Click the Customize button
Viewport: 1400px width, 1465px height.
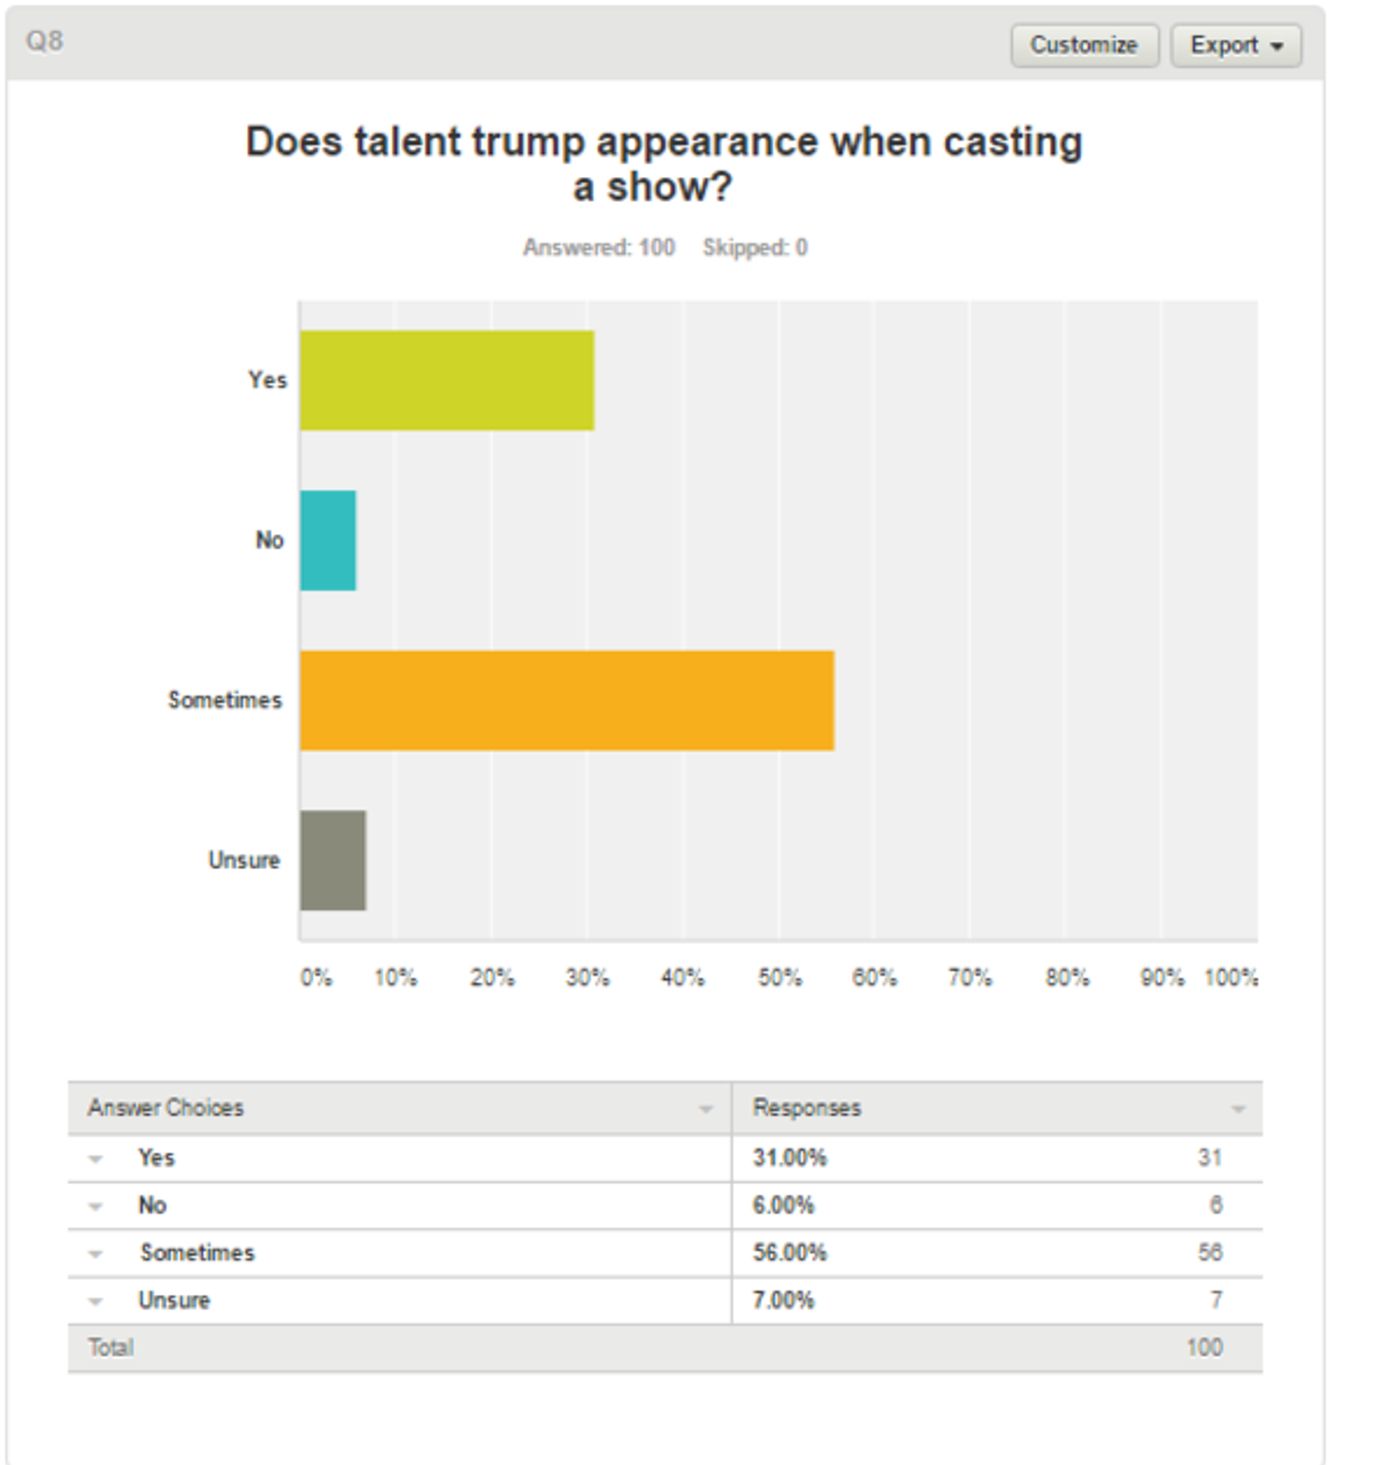[x=1084, y=46]
